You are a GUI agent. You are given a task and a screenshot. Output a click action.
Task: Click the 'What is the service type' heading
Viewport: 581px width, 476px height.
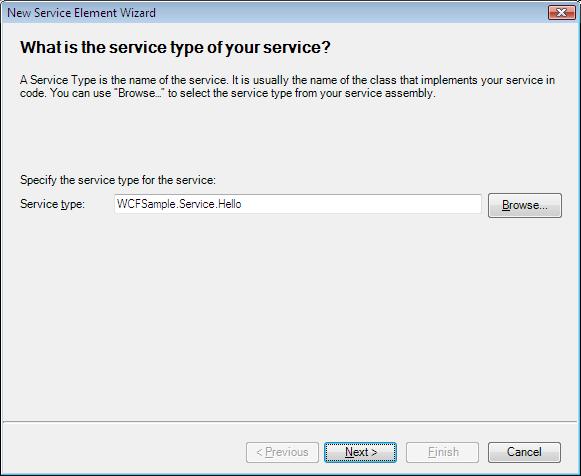pos(175,47)
